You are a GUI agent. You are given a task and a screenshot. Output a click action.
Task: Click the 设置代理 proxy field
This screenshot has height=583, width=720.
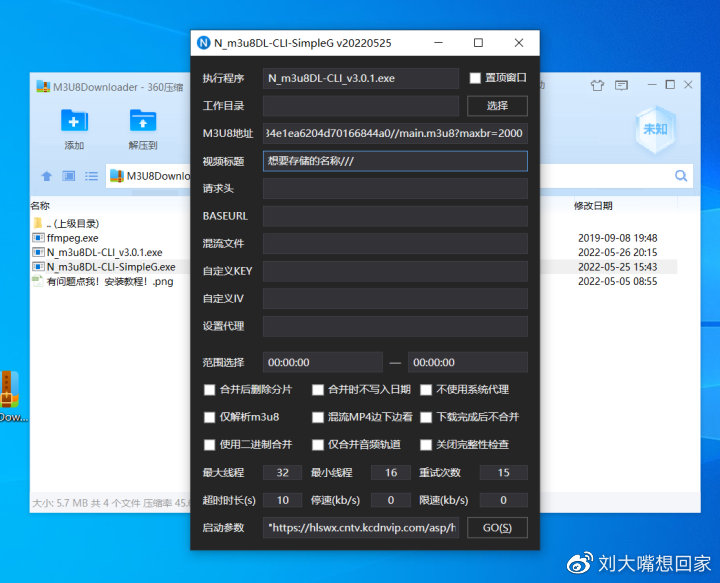395,326
